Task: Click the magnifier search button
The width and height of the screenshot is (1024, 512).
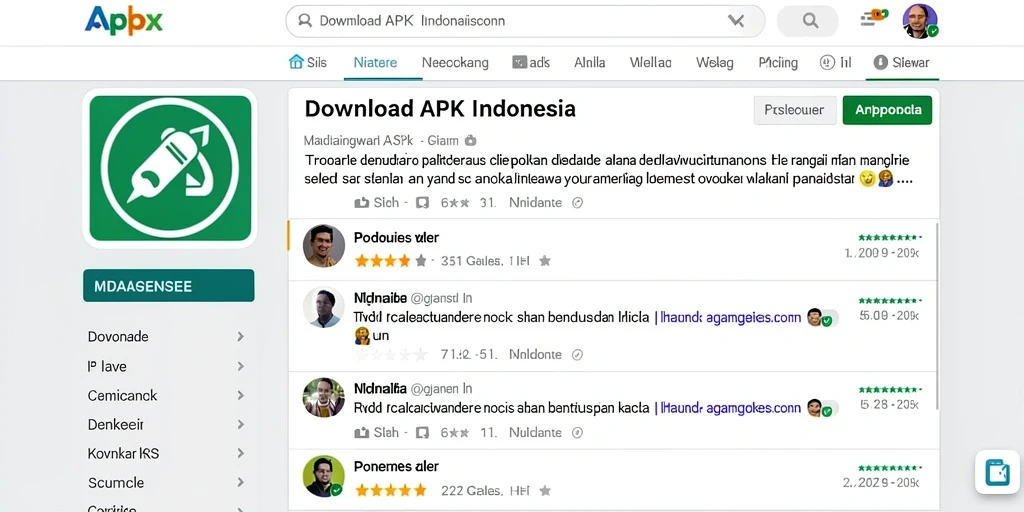Action: click(x=810, y=21)
